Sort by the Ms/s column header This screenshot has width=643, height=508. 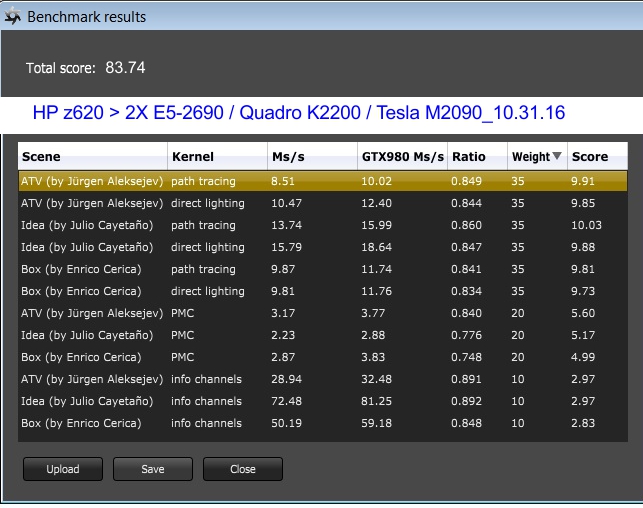[312, 156]
